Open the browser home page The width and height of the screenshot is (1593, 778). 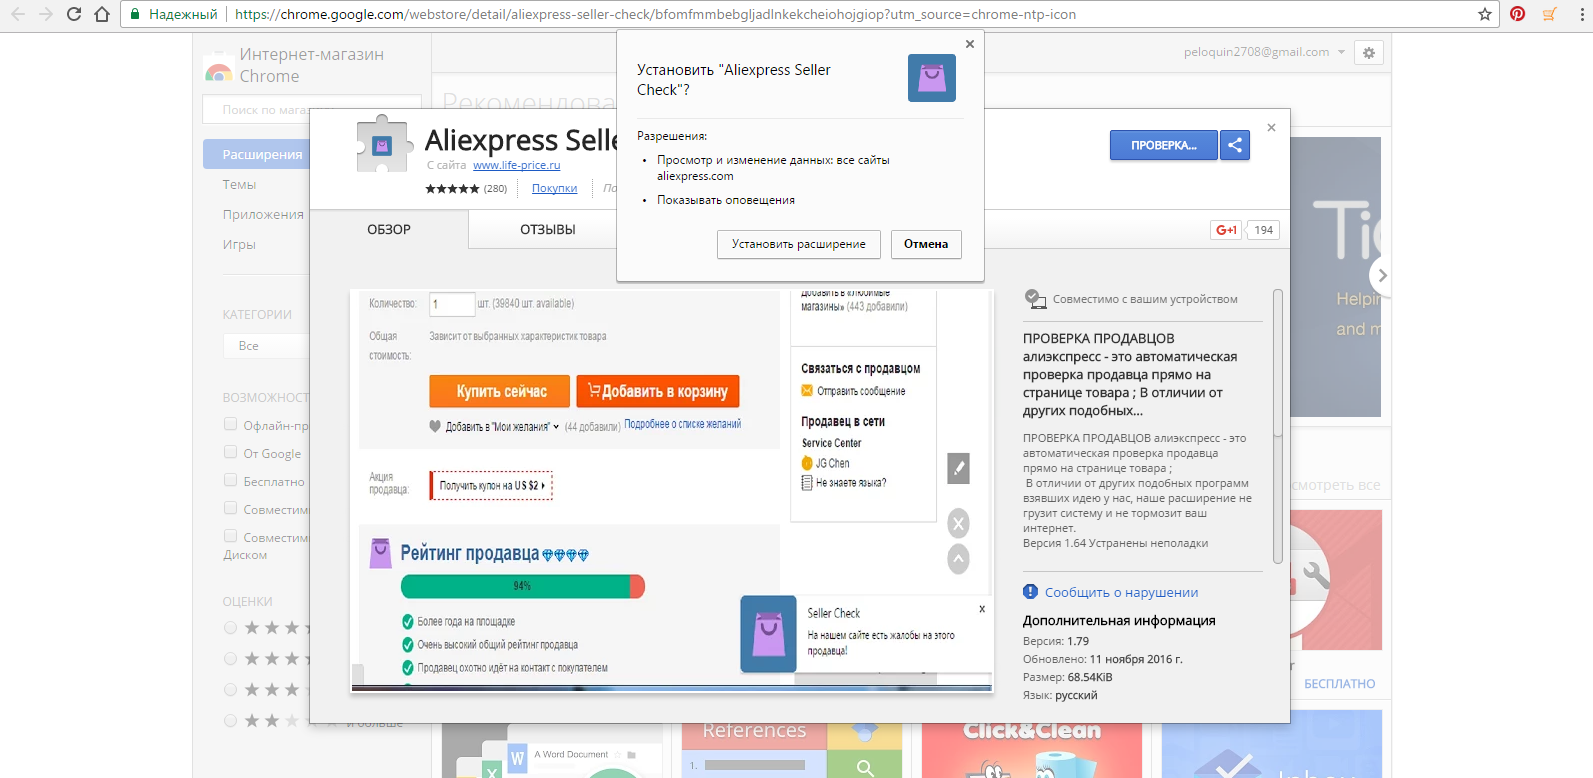[102, 14]
